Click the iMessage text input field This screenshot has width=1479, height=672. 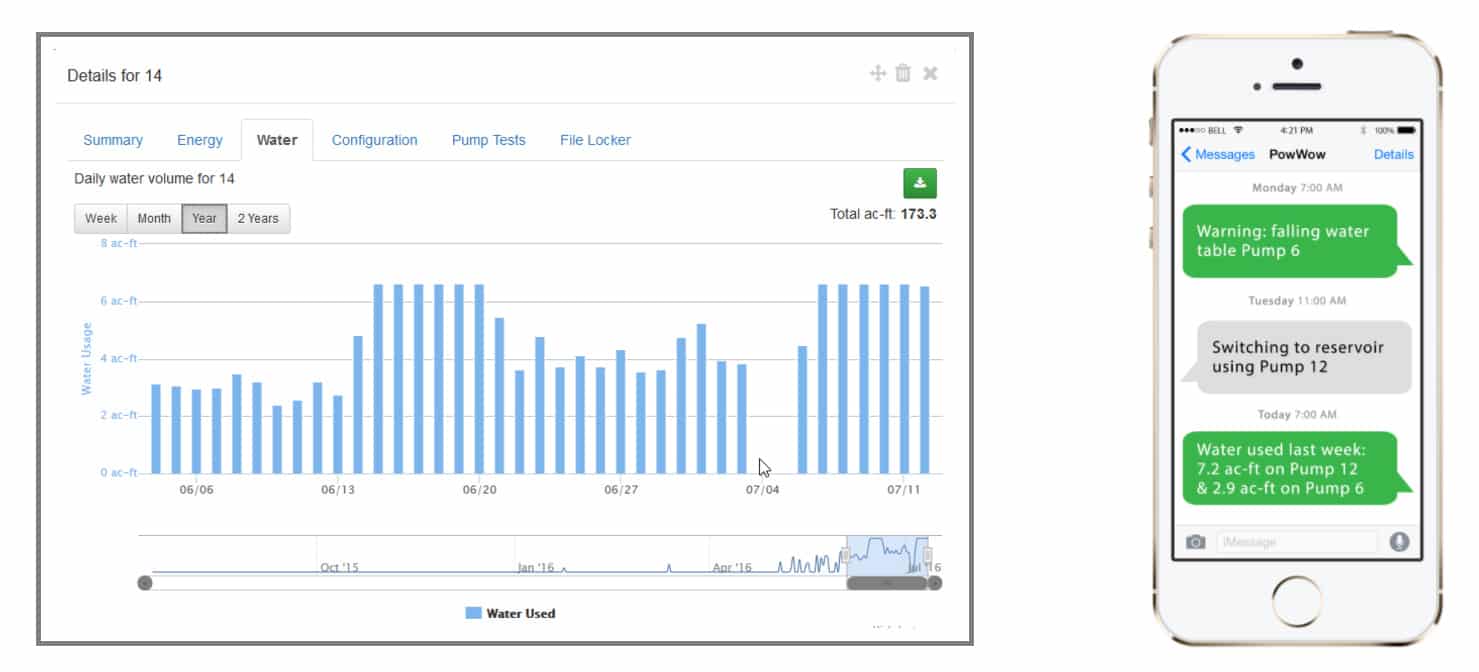coord(1297,542)
